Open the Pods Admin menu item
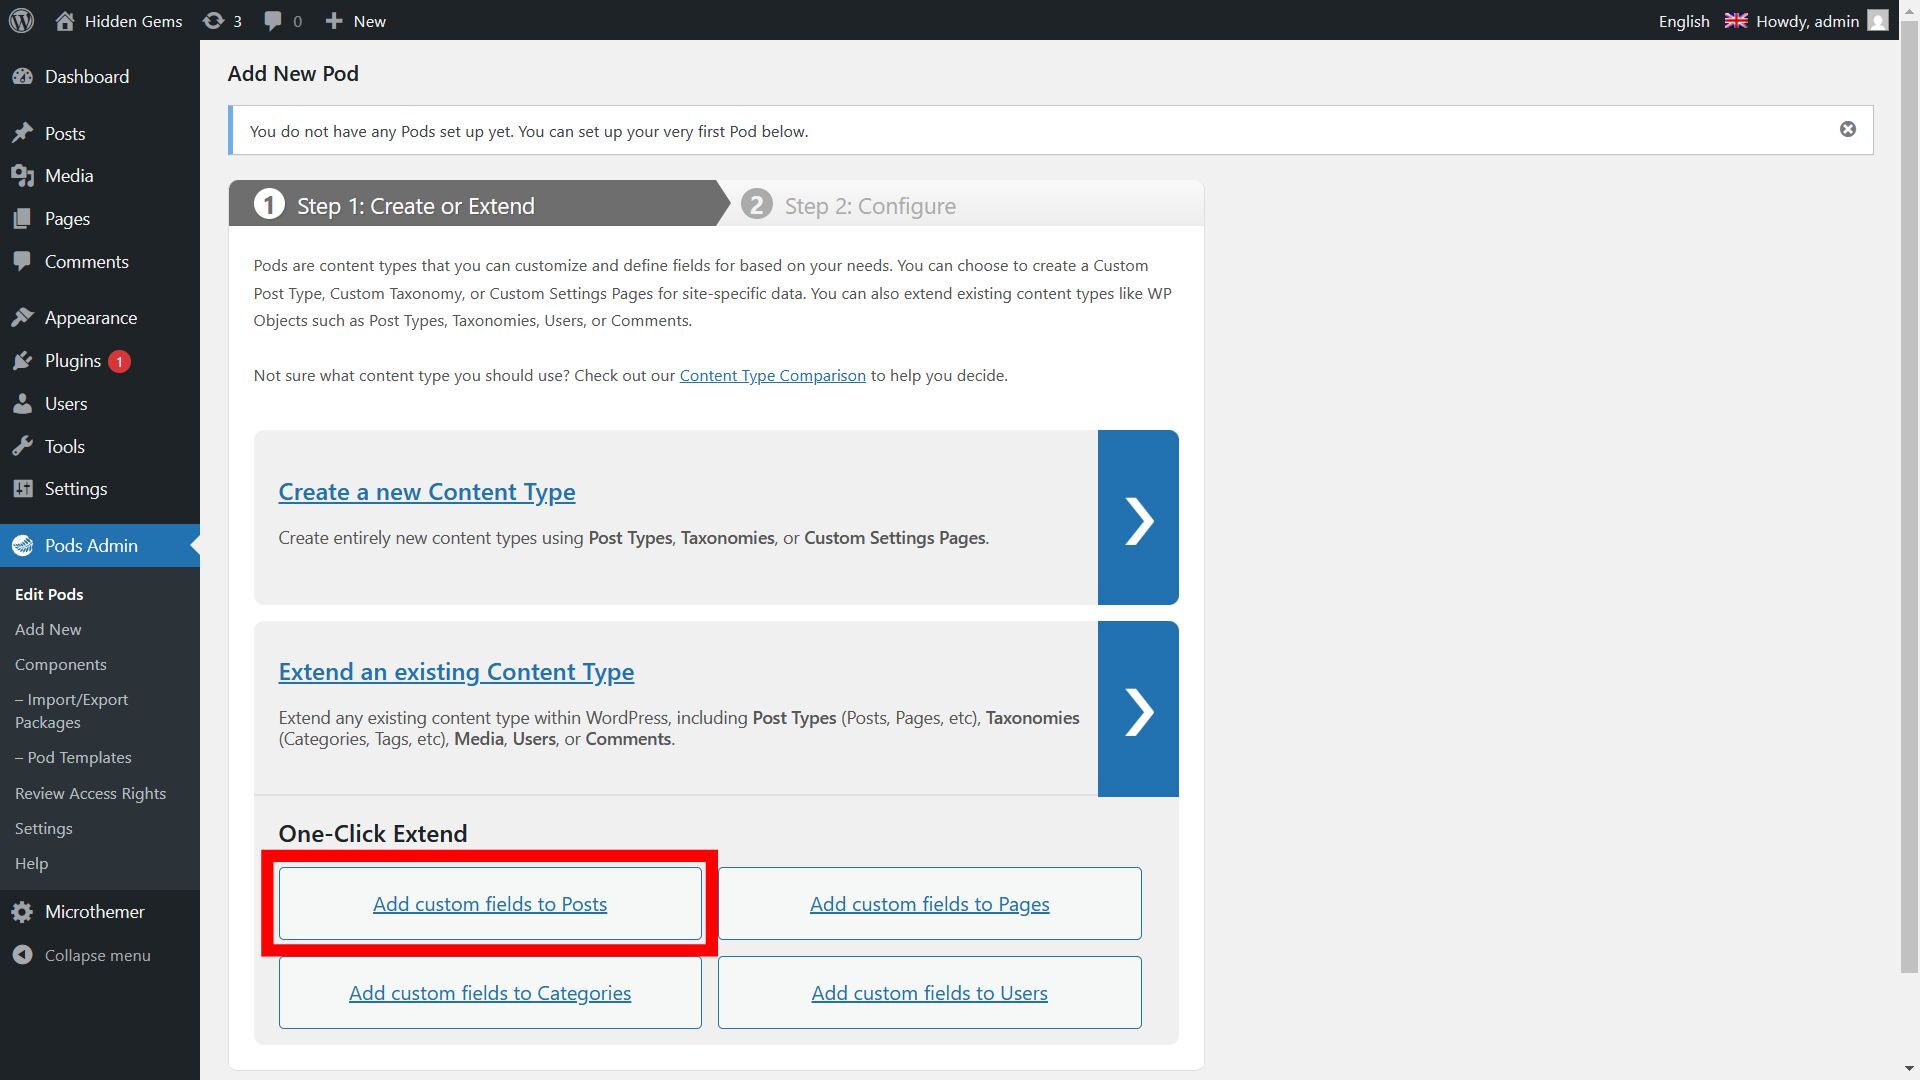The width and height of the screenshot is (1920, 1080). (x=100, y=546)
